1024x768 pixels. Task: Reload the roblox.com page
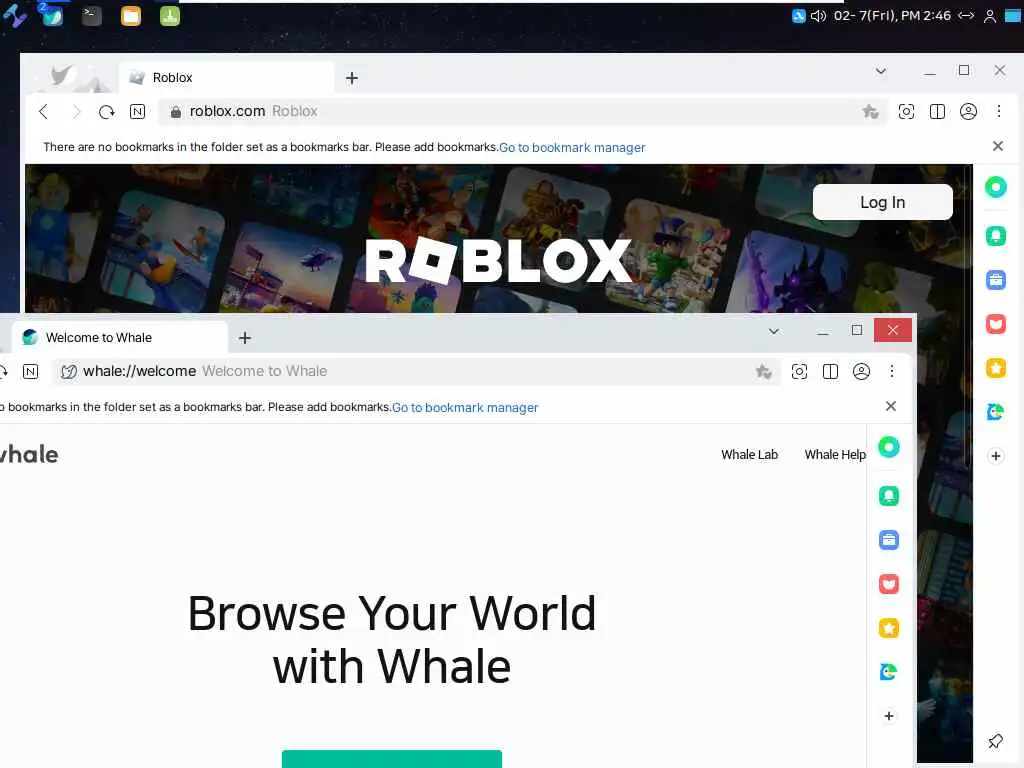tap(106, 112)
